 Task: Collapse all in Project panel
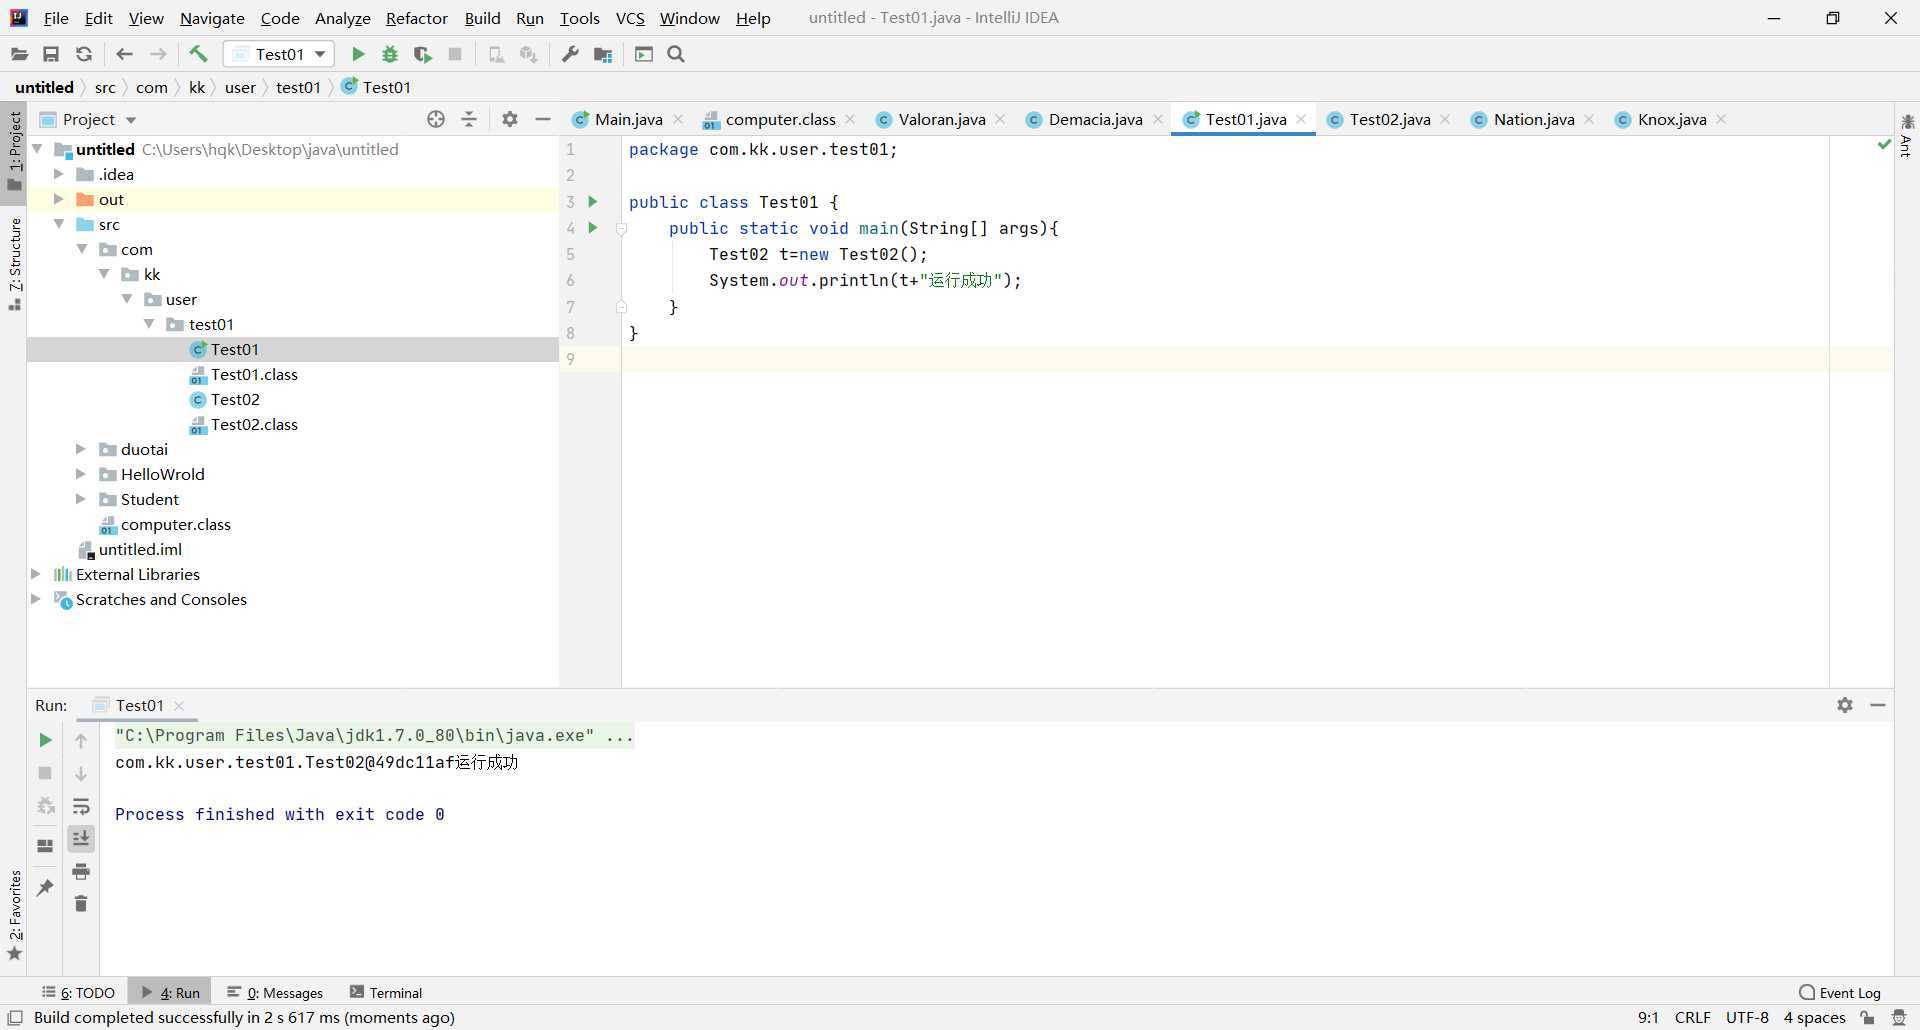[469, 119]
